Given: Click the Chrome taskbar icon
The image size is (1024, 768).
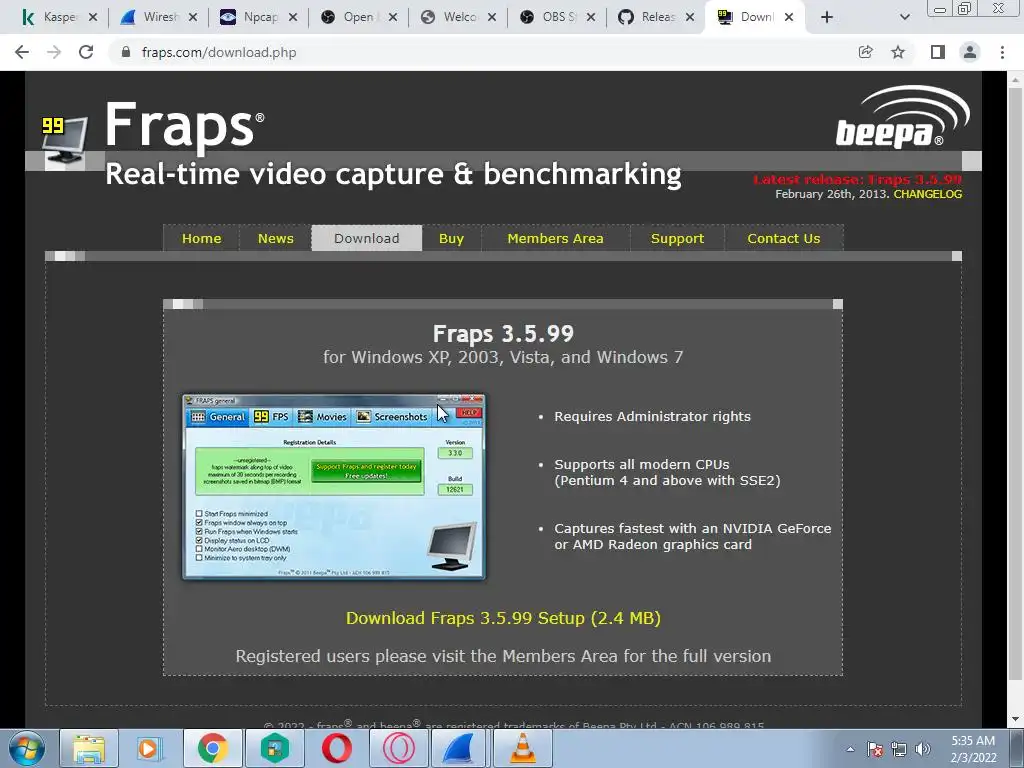Looking at the screenshot, I should (212, 748).
